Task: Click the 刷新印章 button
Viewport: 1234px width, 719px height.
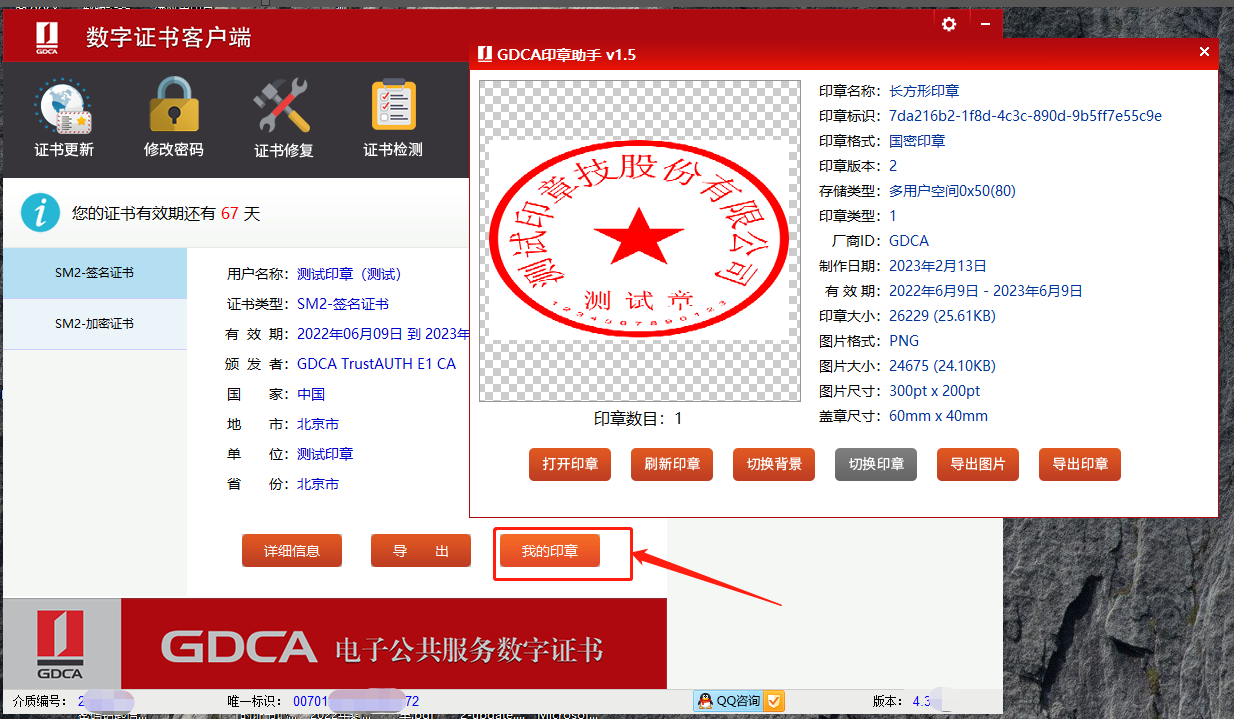Action: click(x=672, y=464)
